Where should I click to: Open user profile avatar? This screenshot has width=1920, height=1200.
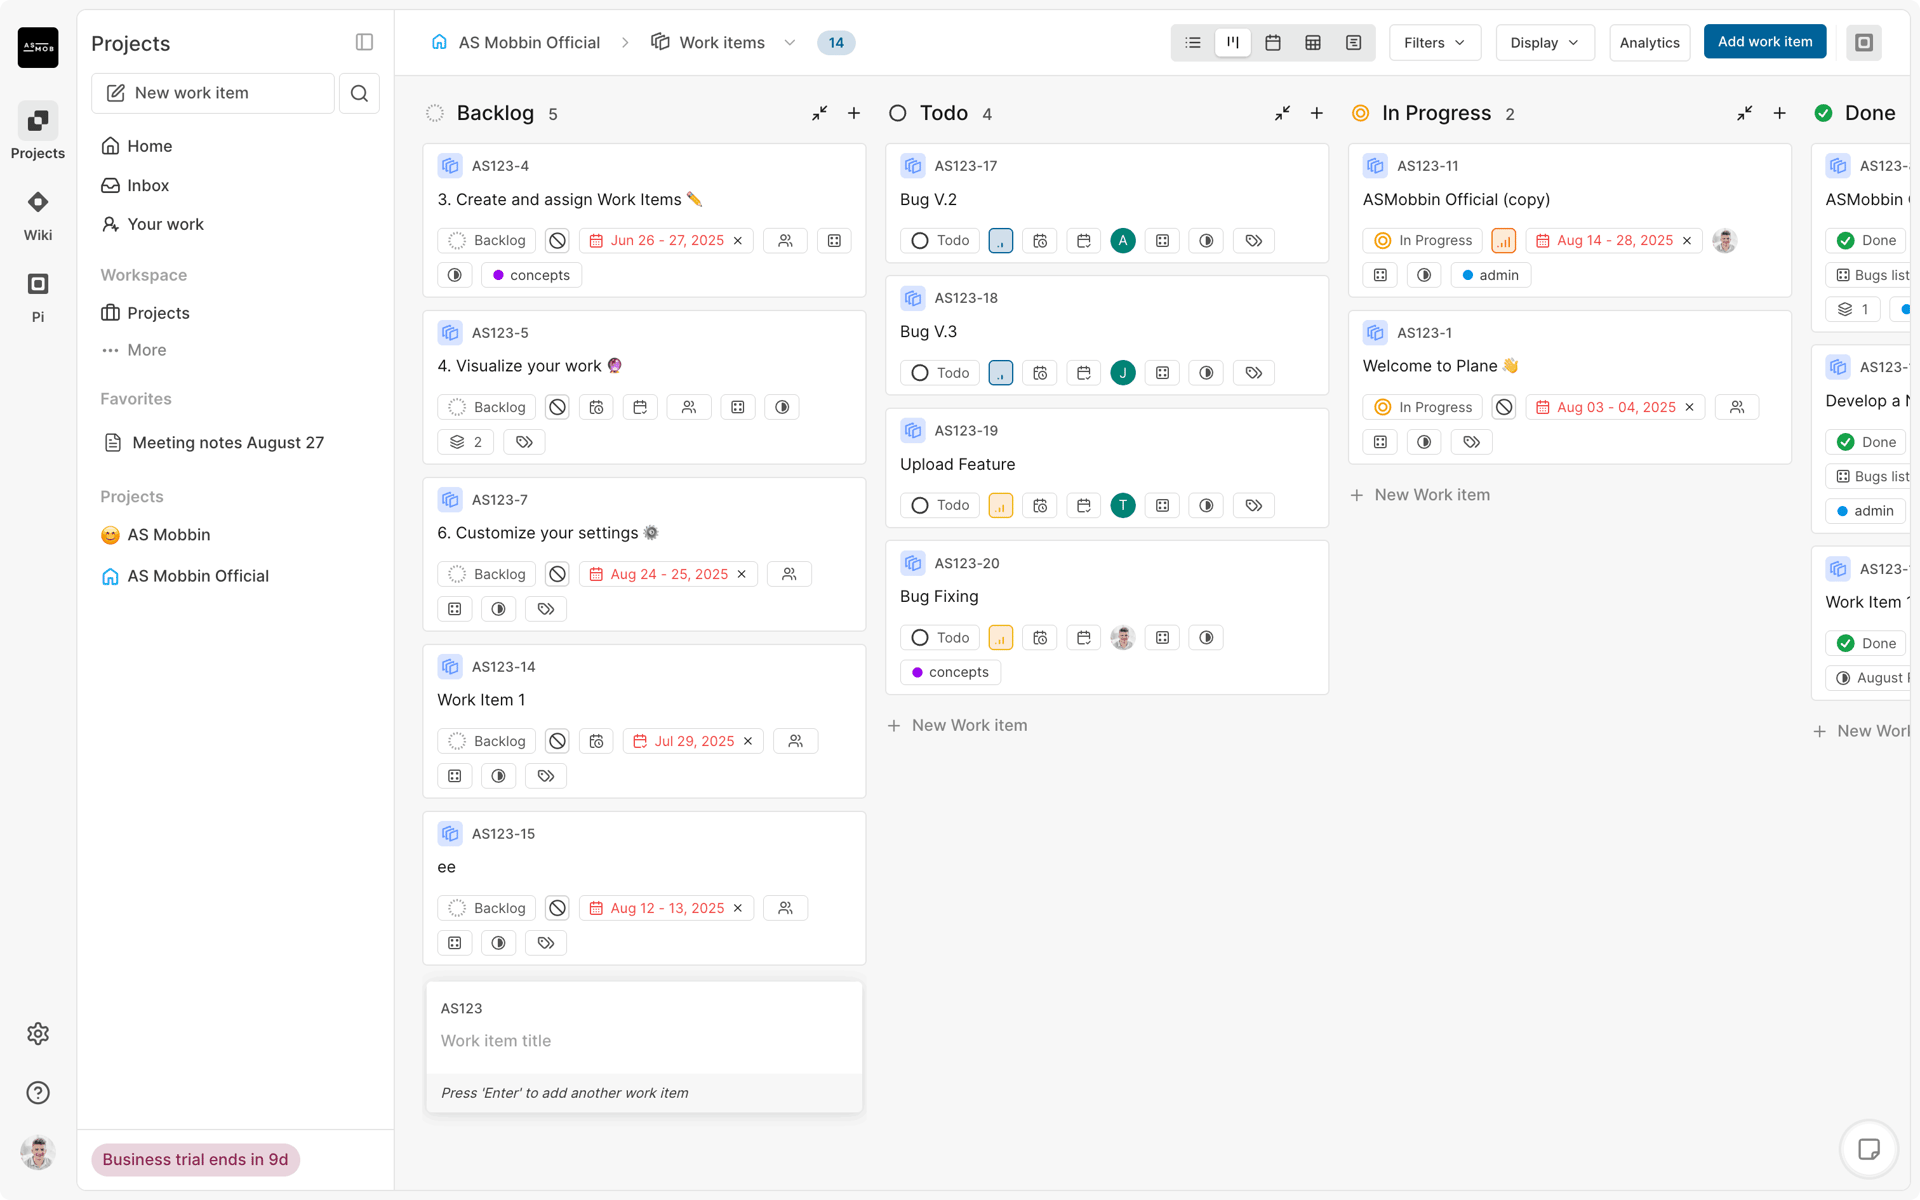(38, 1153)
